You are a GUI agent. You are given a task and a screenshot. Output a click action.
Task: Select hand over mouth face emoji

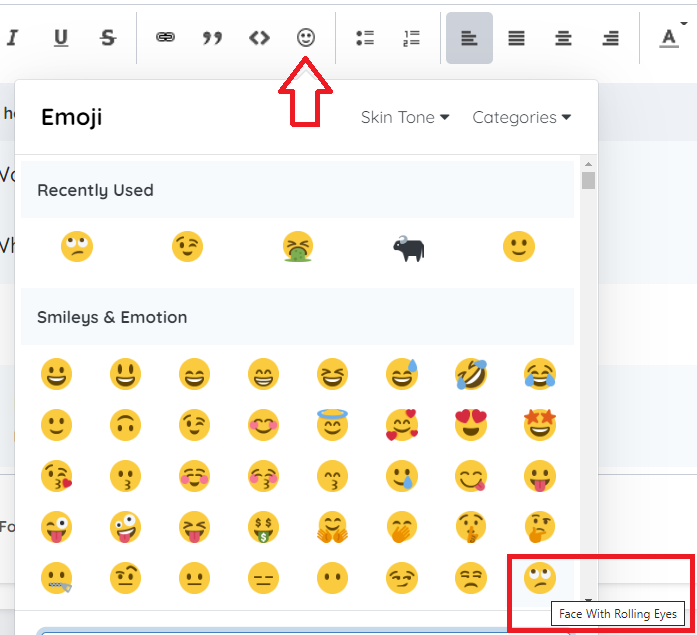tap(402, 527)
